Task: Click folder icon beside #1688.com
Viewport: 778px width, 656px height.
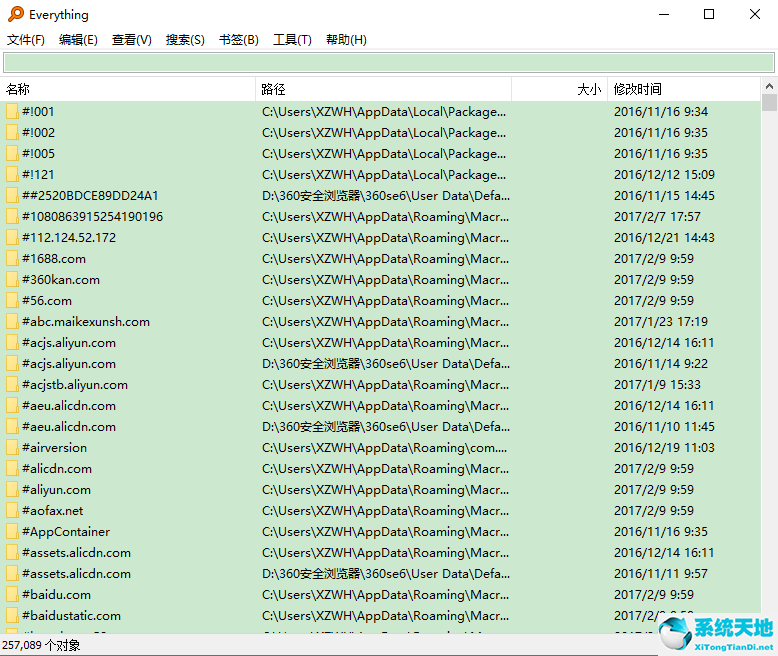Action: coord(12,258)
